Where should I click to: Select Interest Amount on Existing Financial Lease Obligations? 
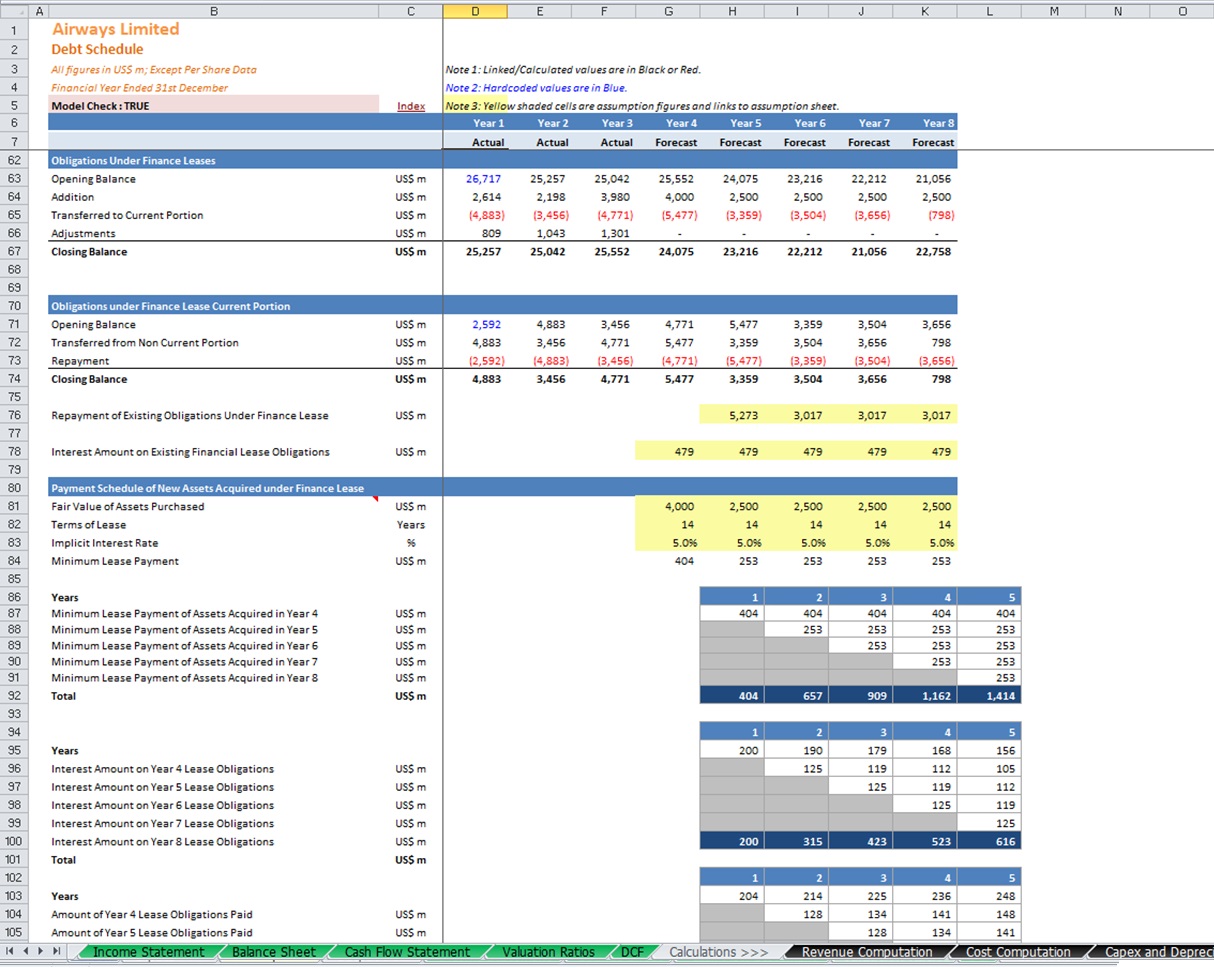[x=190, y=452]
